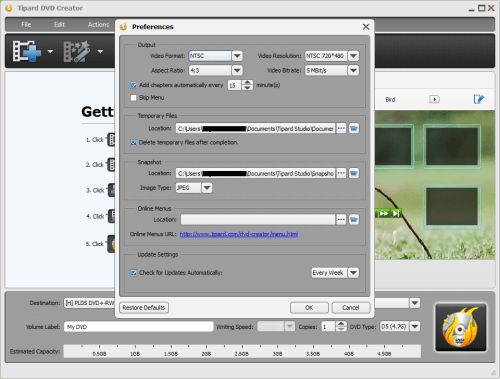This screenshot has height=379, width=500.
Task: Open the Edit menu
Action: click(x=59, y=24)
